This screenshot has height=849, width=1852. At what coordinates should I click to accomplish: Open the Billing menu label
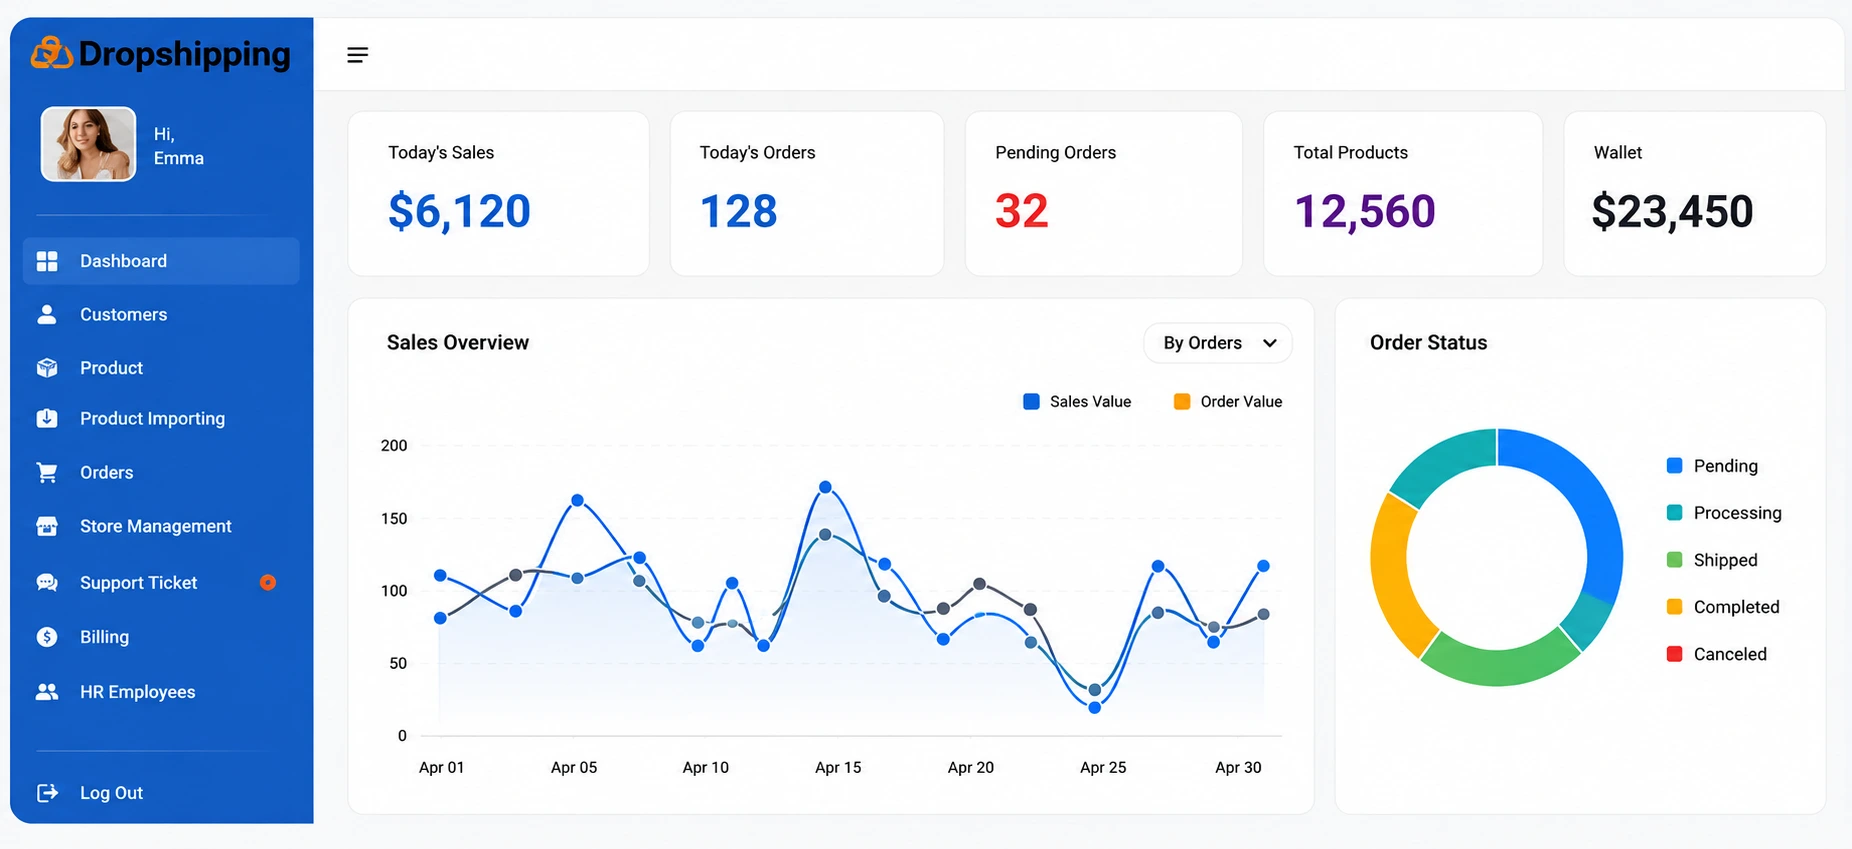(x=104, y=637)
